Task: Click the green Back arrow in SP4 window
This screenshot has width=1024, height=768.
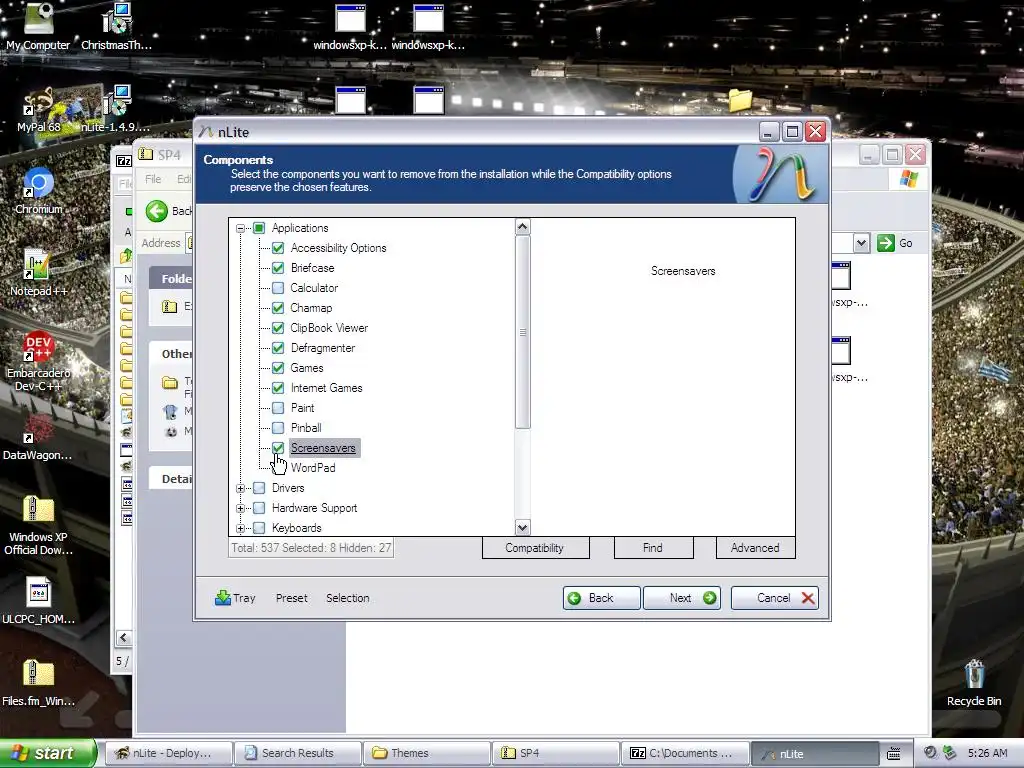Action: pyautogui.click(x=157, y=211)
